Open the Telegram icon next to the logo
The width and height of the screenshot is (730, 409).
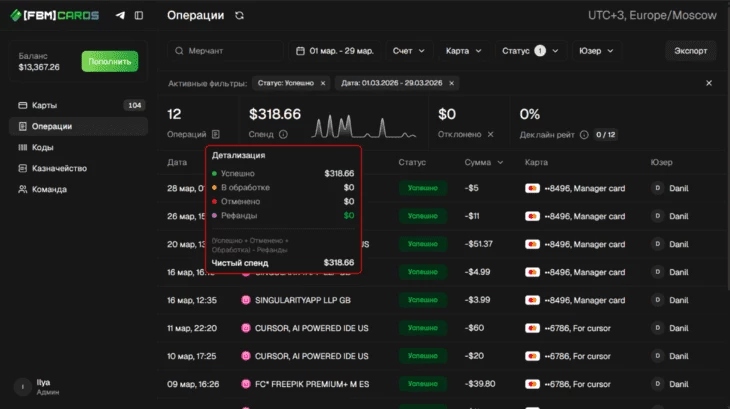point(121,16)
